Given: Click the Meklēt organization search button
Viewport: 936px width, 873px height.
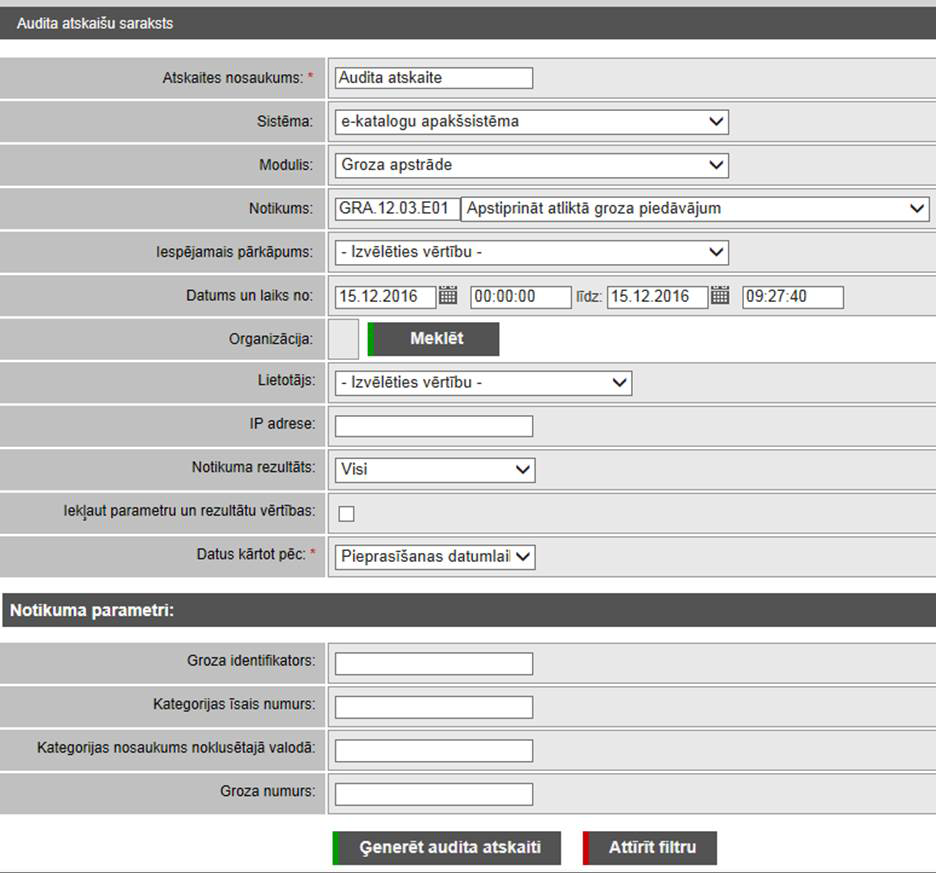Looking at the screenshot, I should (435, 339).
